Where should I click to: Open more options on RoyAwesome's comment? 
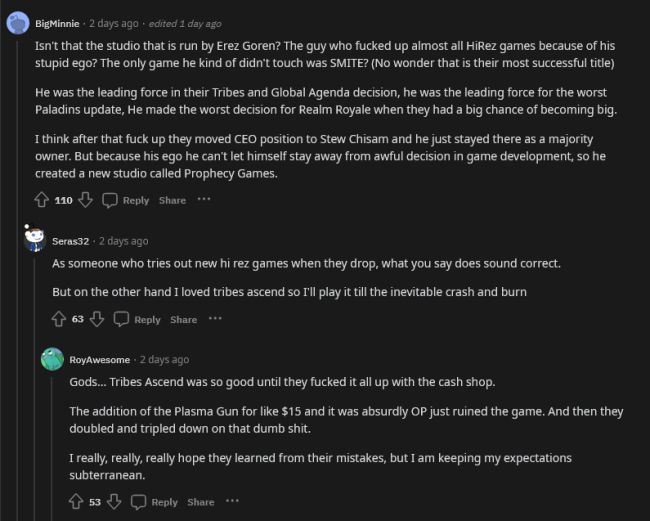point(232,502)
